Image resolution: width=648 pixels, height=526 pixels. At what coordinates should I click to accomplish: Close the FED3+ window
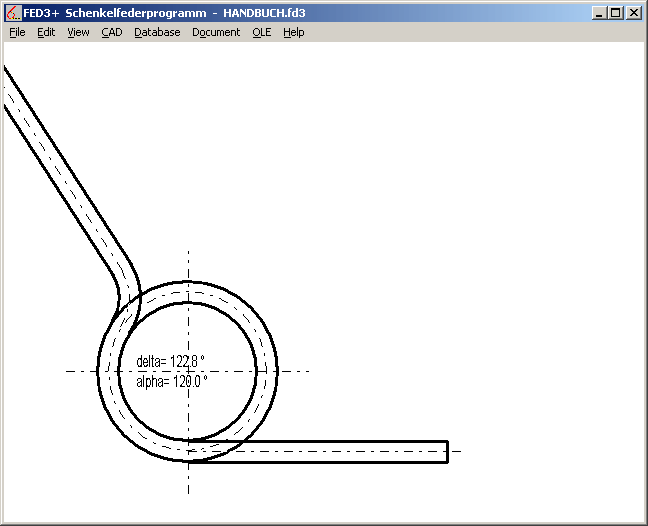coord(633,13)
